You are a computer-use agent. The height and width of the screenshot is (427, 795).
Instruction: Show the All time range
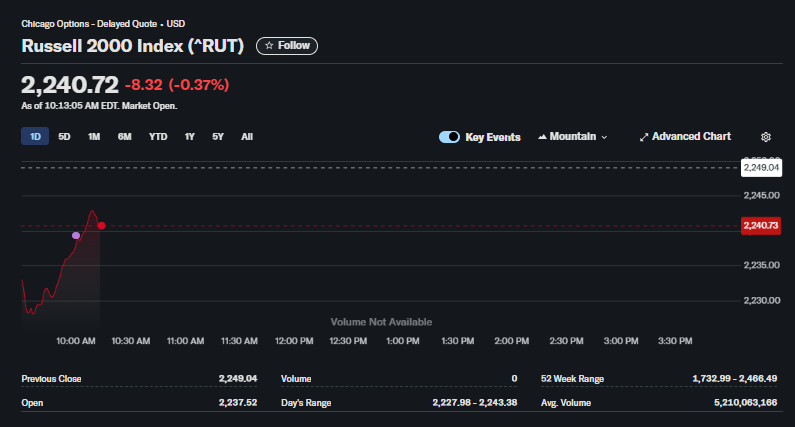247,136
